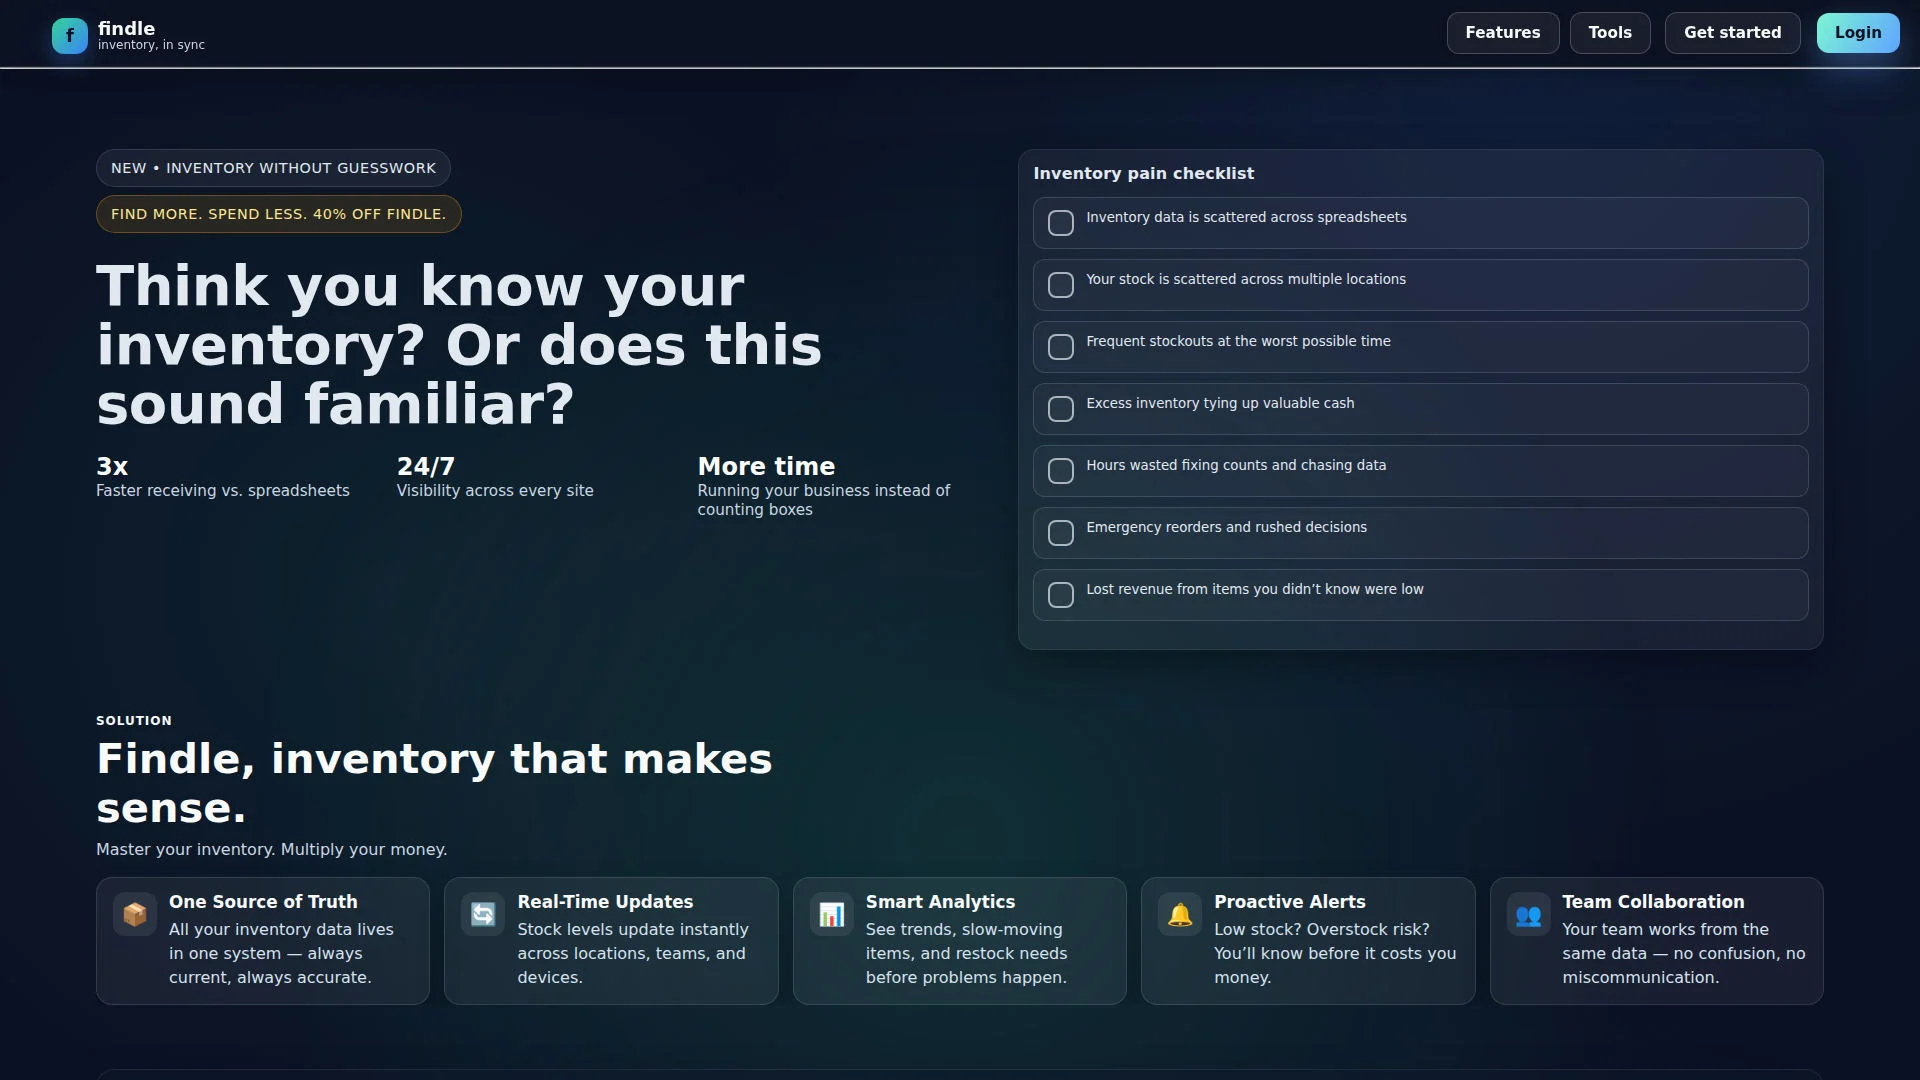This screenshot has height=1080, width=1920.
Task: Click the Smart Analytics chart icon
Action: pos(831,914)
